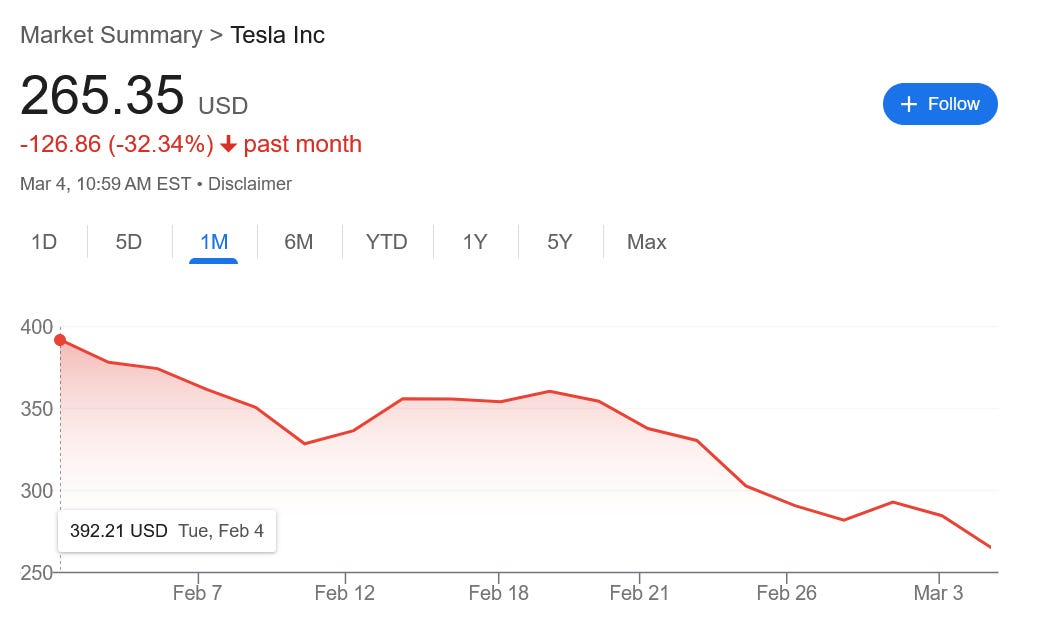Image resolution: width=1059 pixels, height=622 pixels.
Task: Choose the 5Y range tab
Action: (560, 242)
